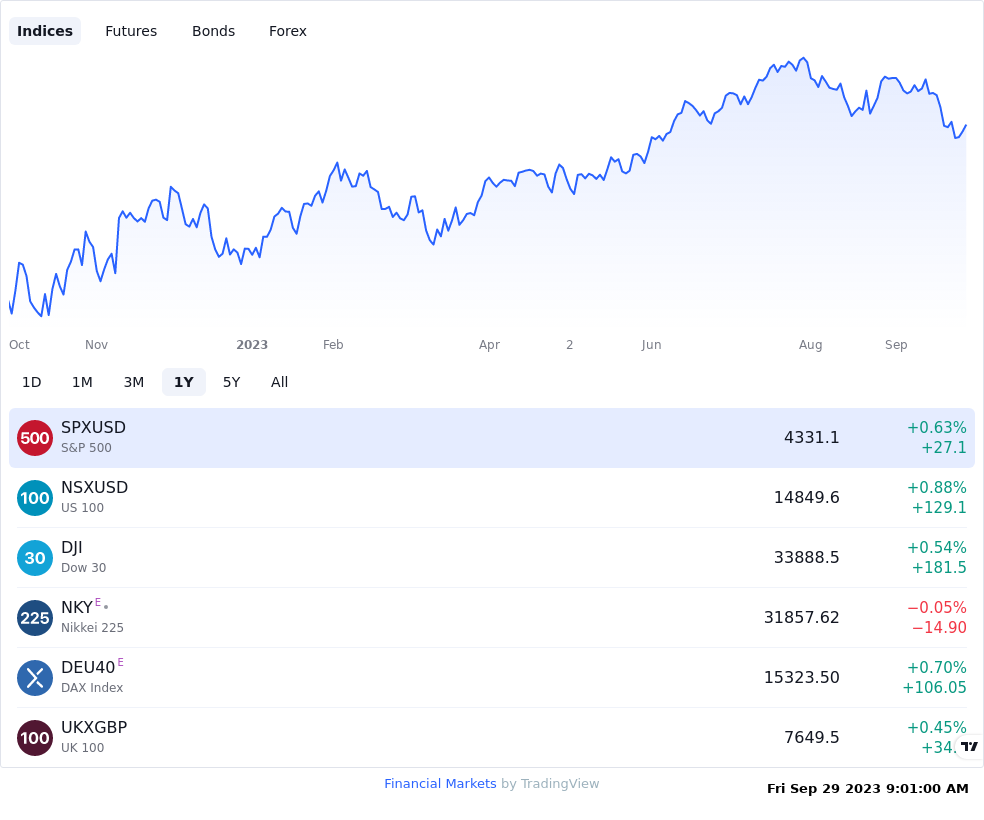Select the All time range
This screenshot has height=820, width=984.
click(279, 382)
